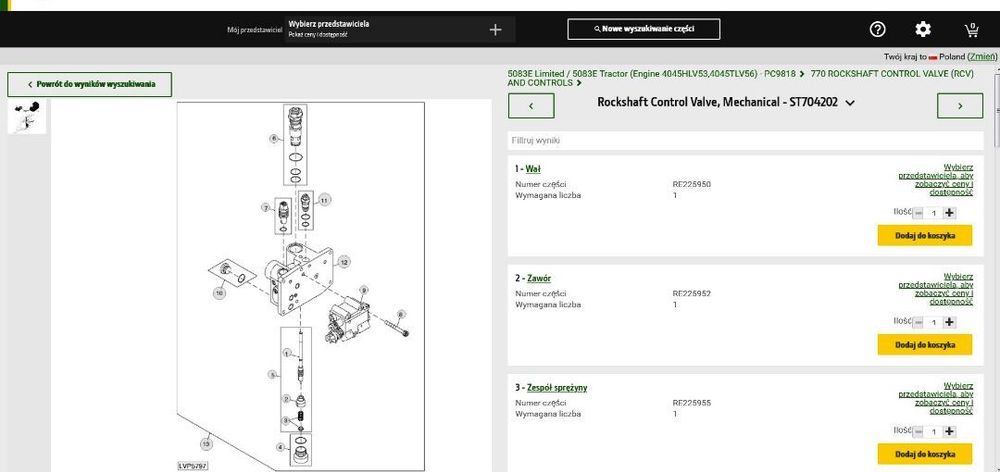
Task: Go to the previous diagram with left arrow
Action: [x=531, y=106]
